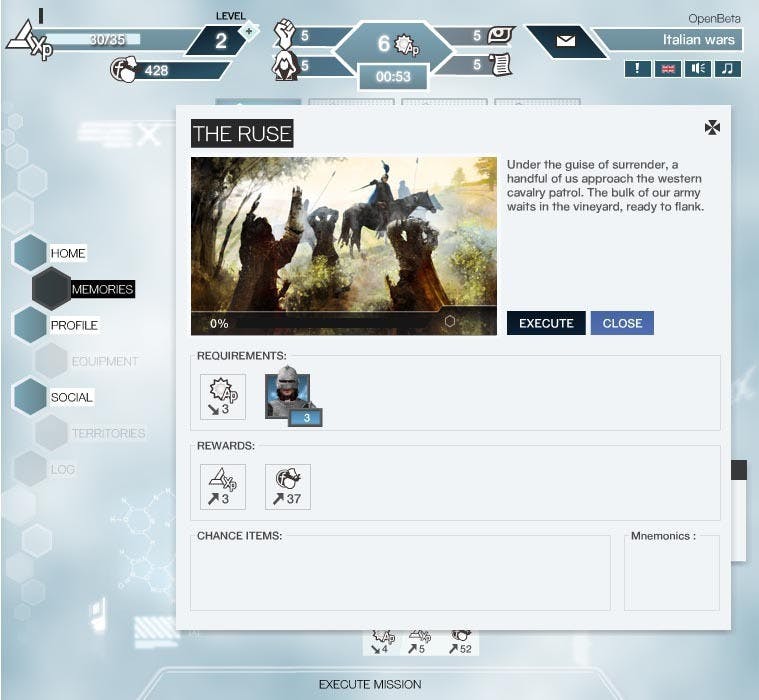Click the blue Close button
This screenshot has width=759, height=700.
click(622, 323)
